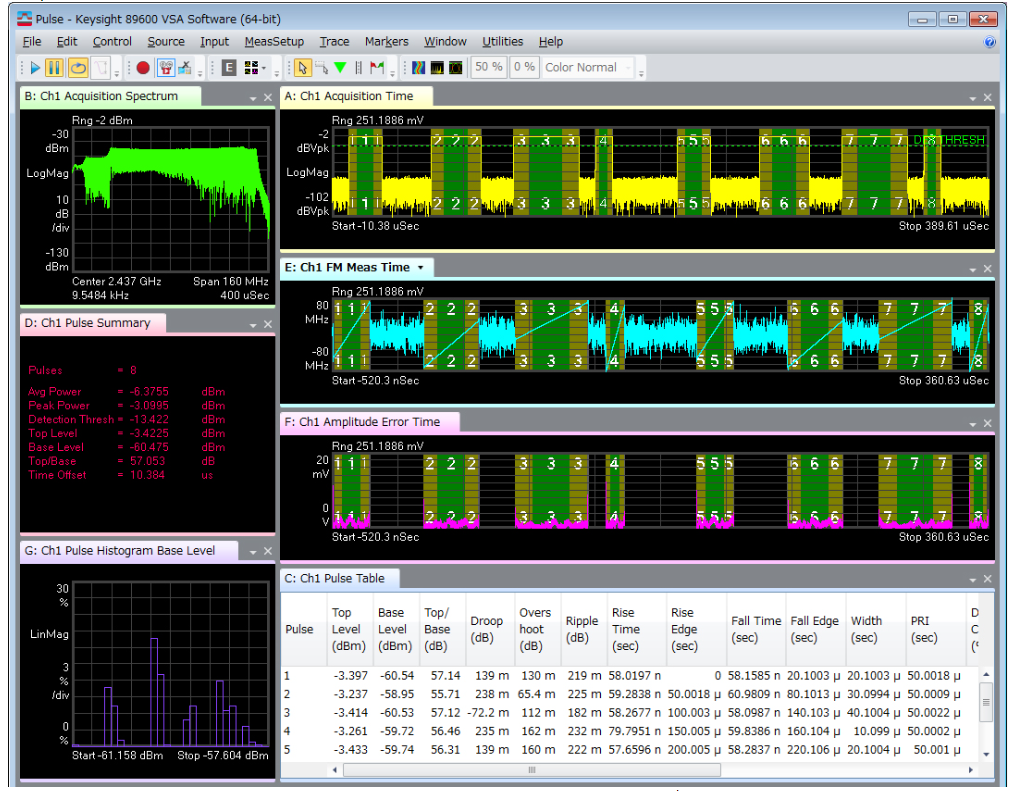Click the green triangle marker tool
This screenshot has height=791, width=1012.
[x=340, y=68]
